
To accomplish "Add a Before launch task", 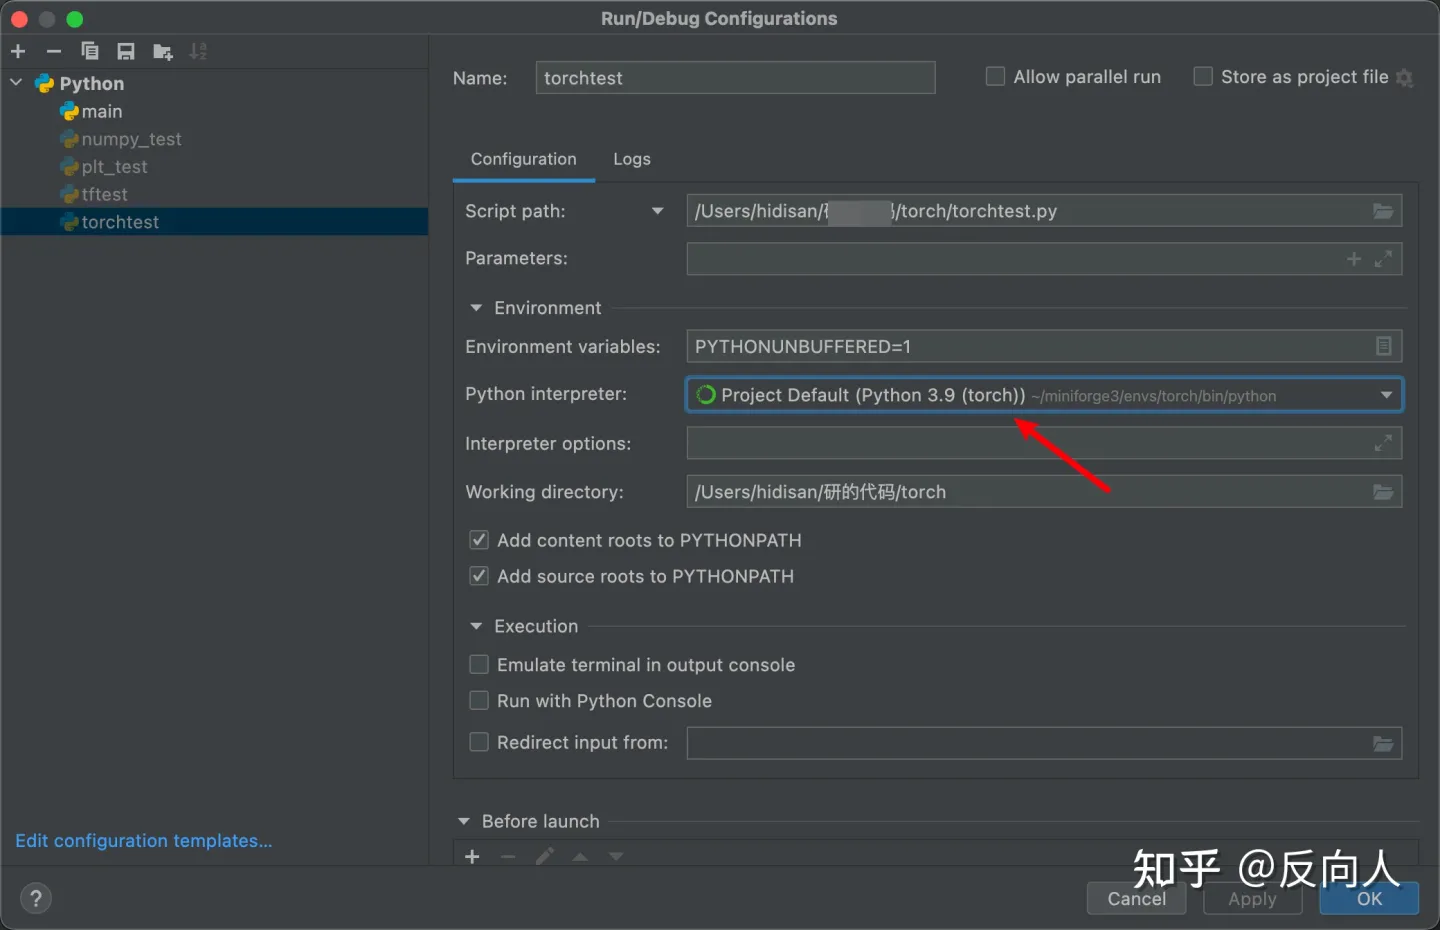I will click(472, 857).
